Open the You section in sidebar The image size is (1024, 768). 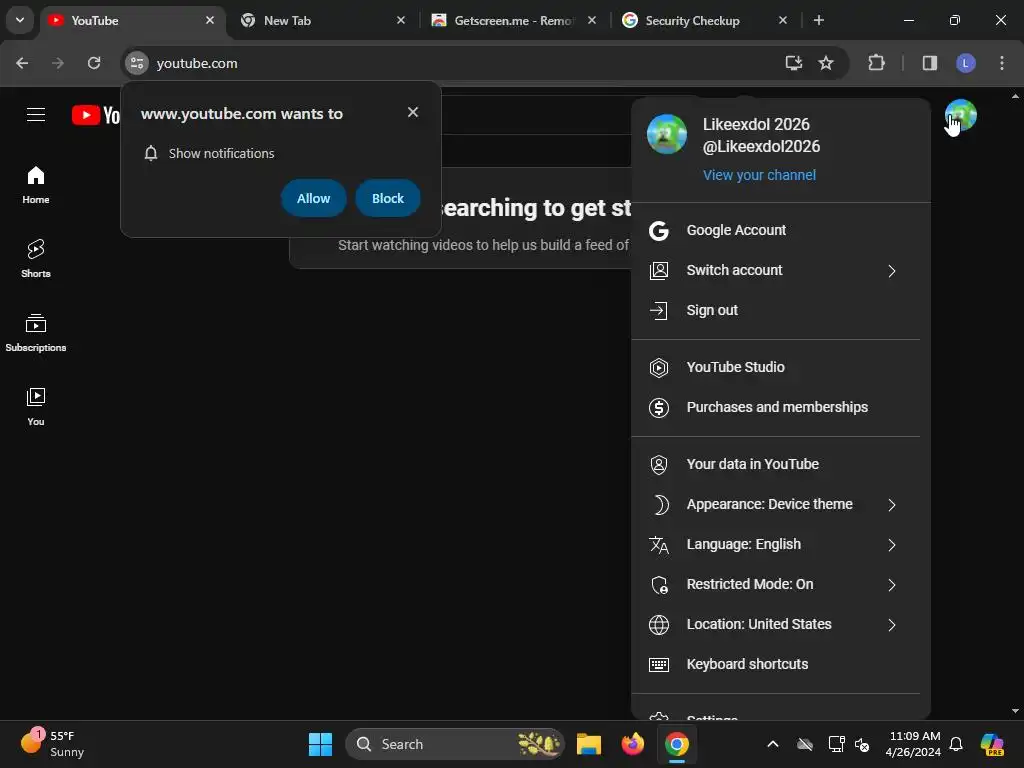click(x=36, y=406)
